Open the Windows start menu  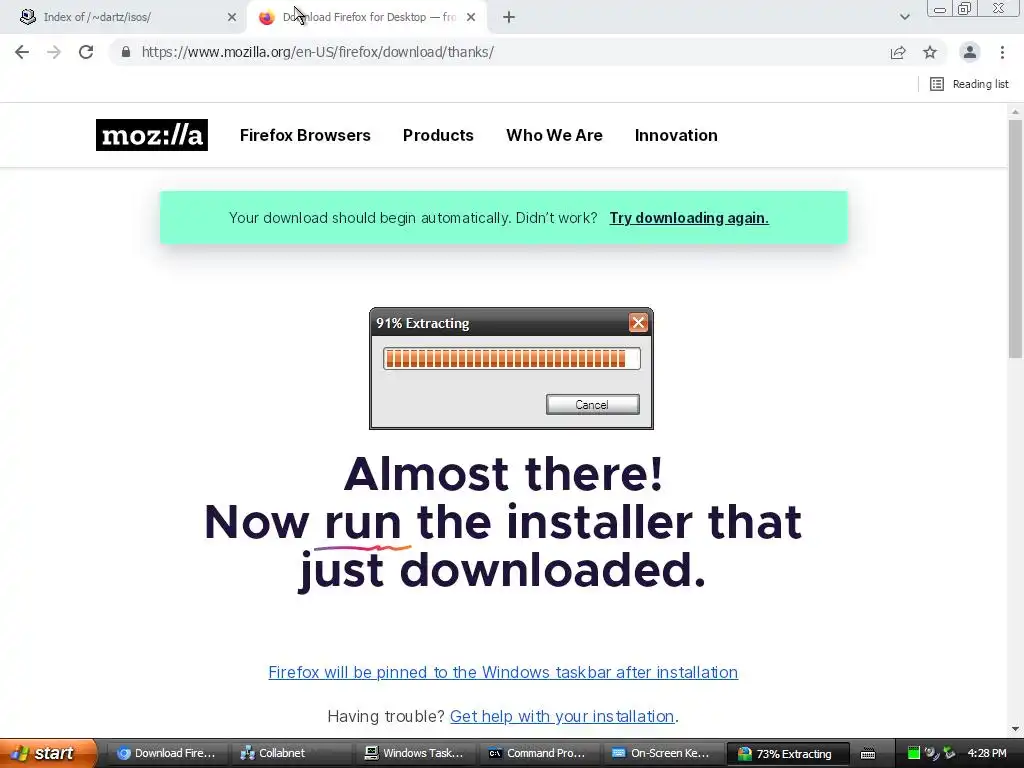click(x=47, y=754)
